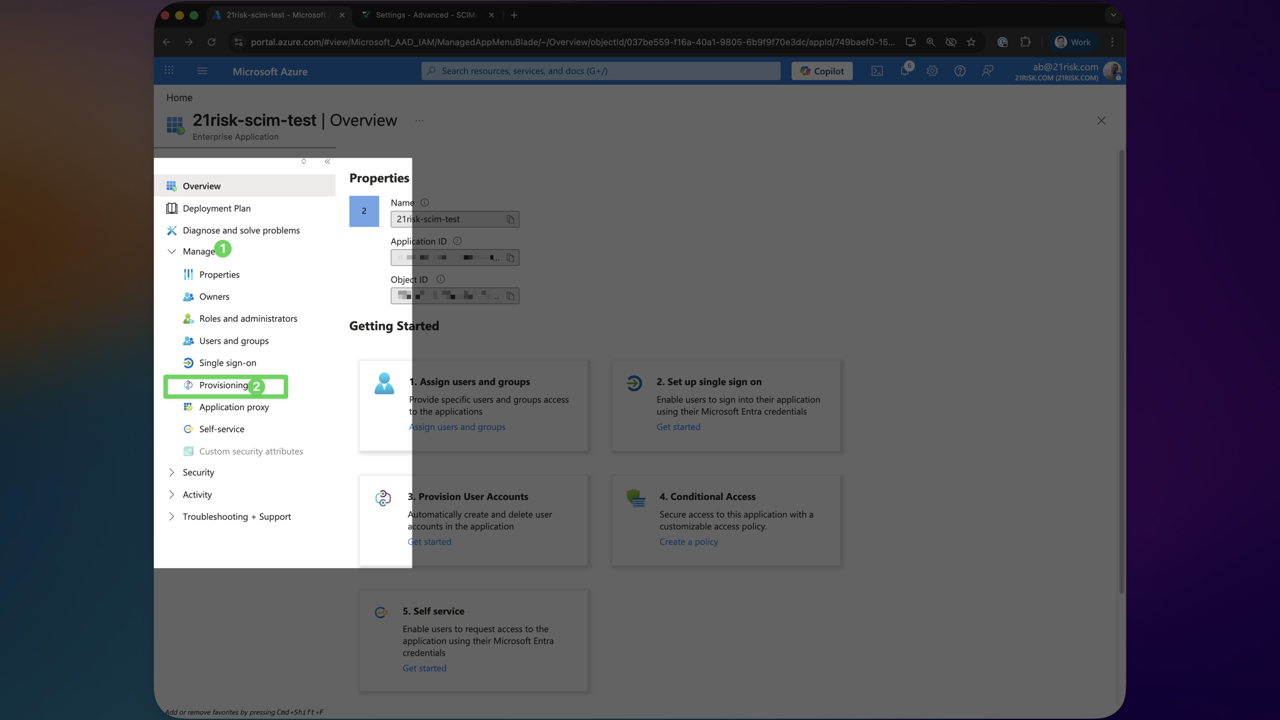Open the Copilot panel in the top bar
This screenshot has width=1280, height=720.
pyautogui.click(x=821, y=70)
